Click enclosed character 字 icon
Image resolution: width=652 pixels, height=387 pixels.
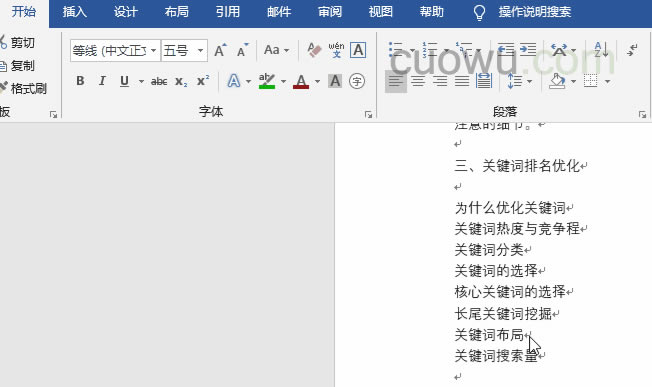pyautogui.click(x=357, y=81)
